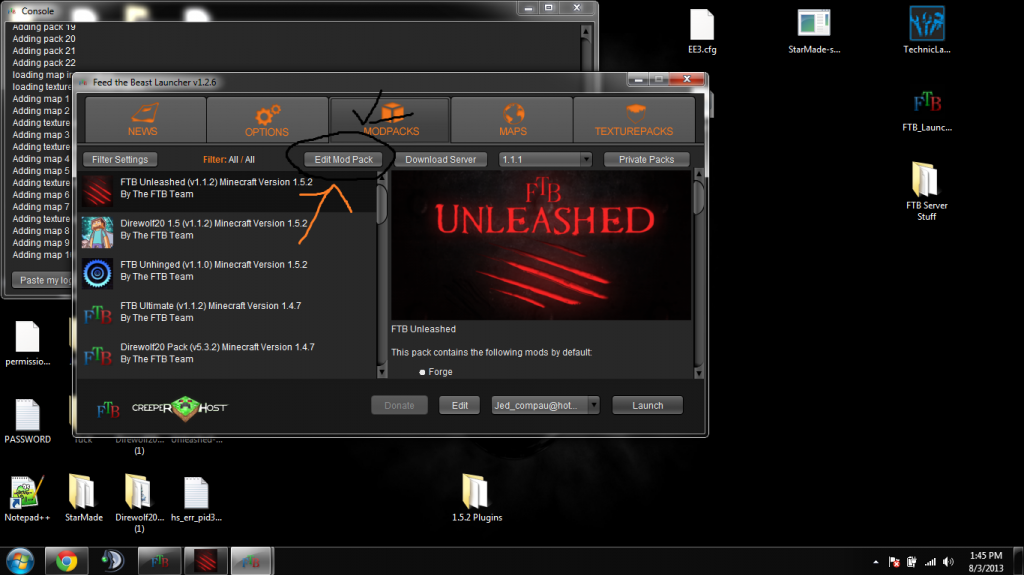Click the CreeperHost logo
The image size is (1024, 575).
pyautogui.click(x=180, y=408)
